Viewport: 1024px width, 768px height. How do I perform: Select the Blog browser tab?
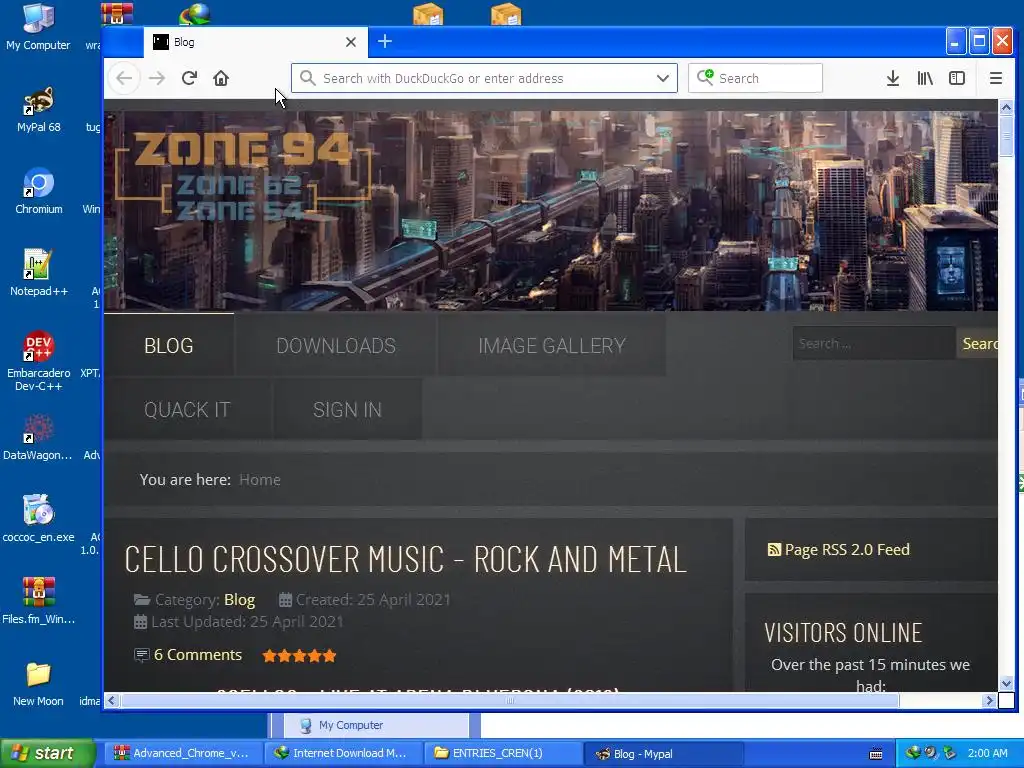[255, 42]
